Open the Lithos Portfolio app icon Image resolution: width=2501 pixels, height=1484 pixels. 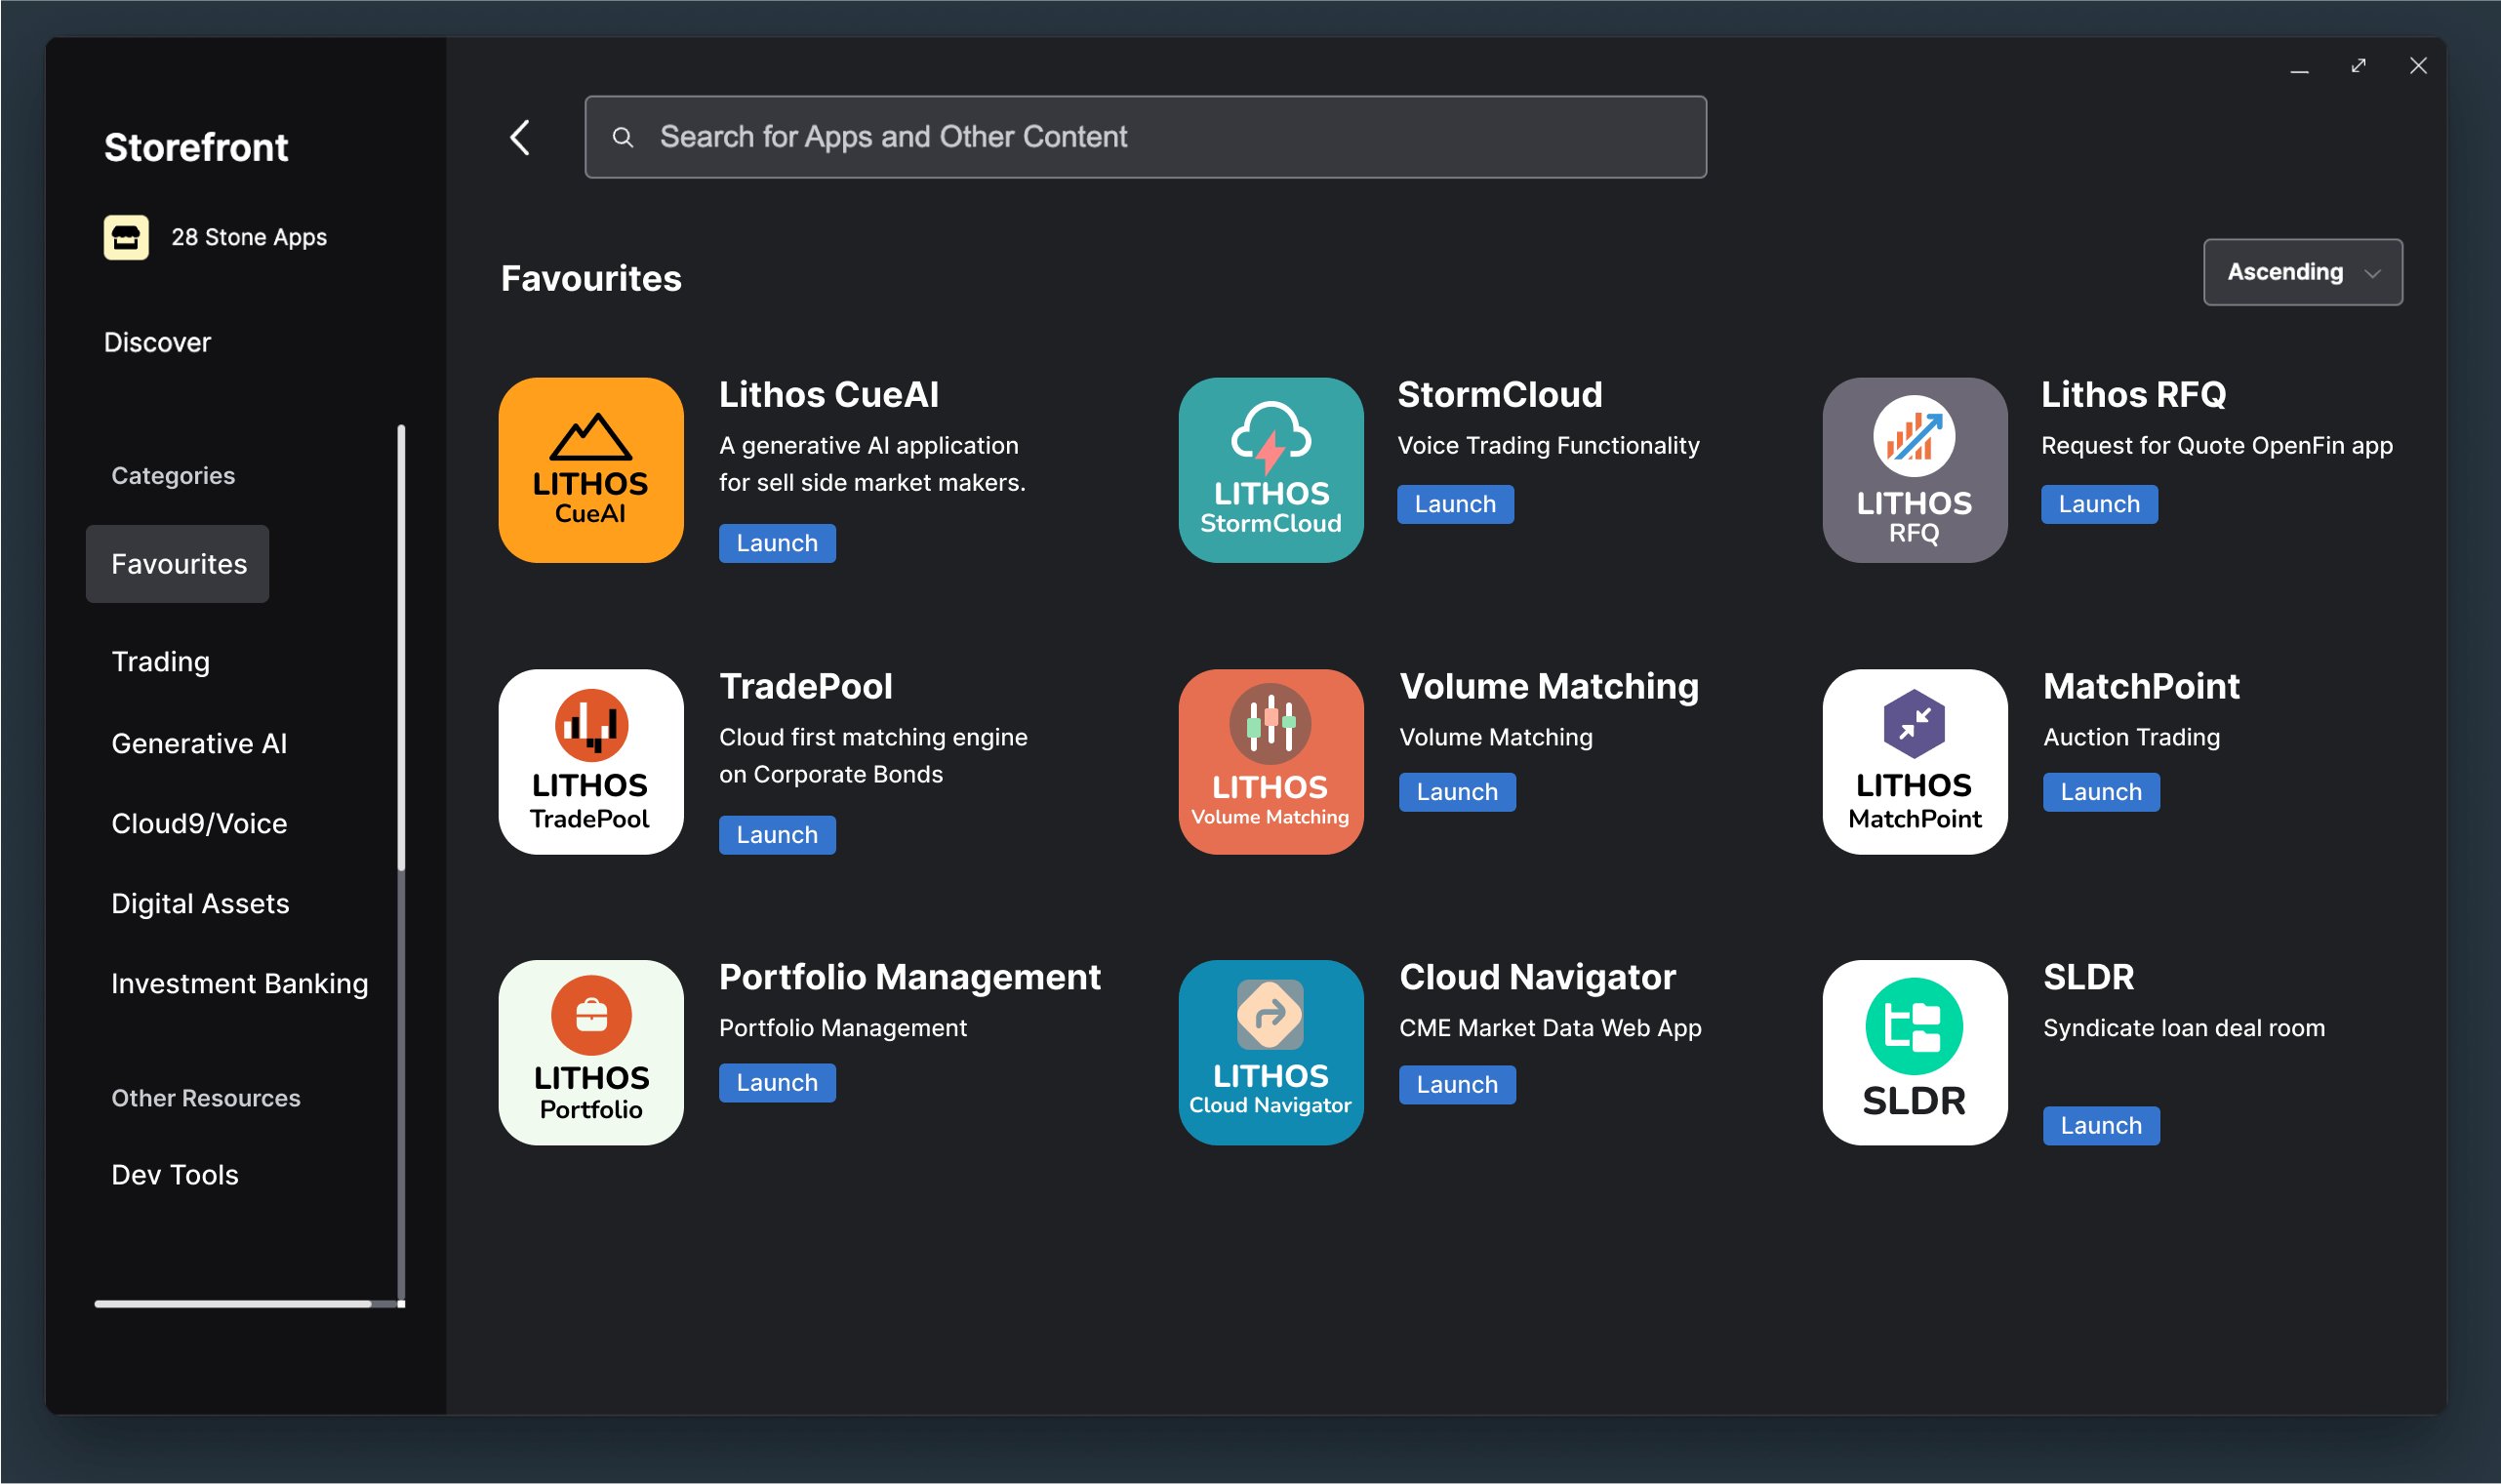pos(590,1052)
